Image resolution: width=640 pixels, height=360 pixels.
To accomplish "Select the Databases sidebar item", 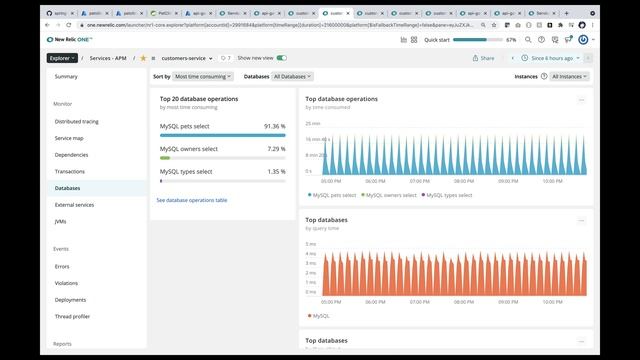I will click(97, 188).
